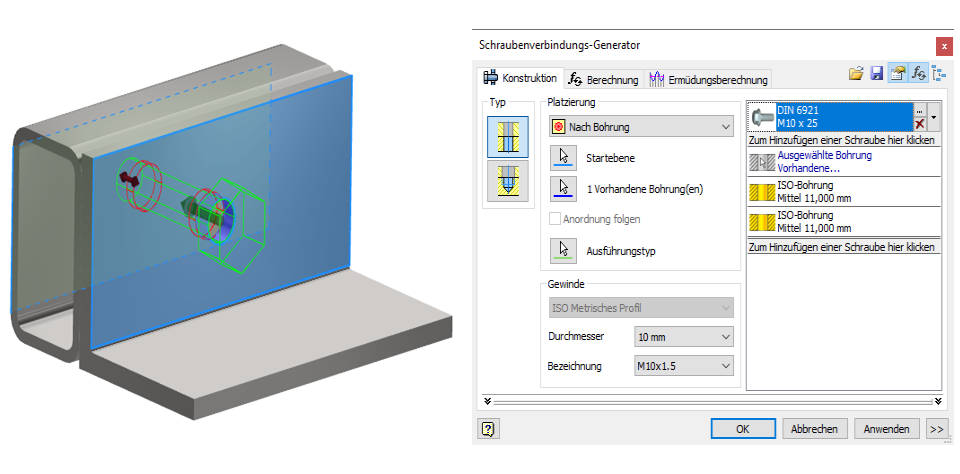Expand the dropdown arrow next to DIN 6921

[934, 117]
